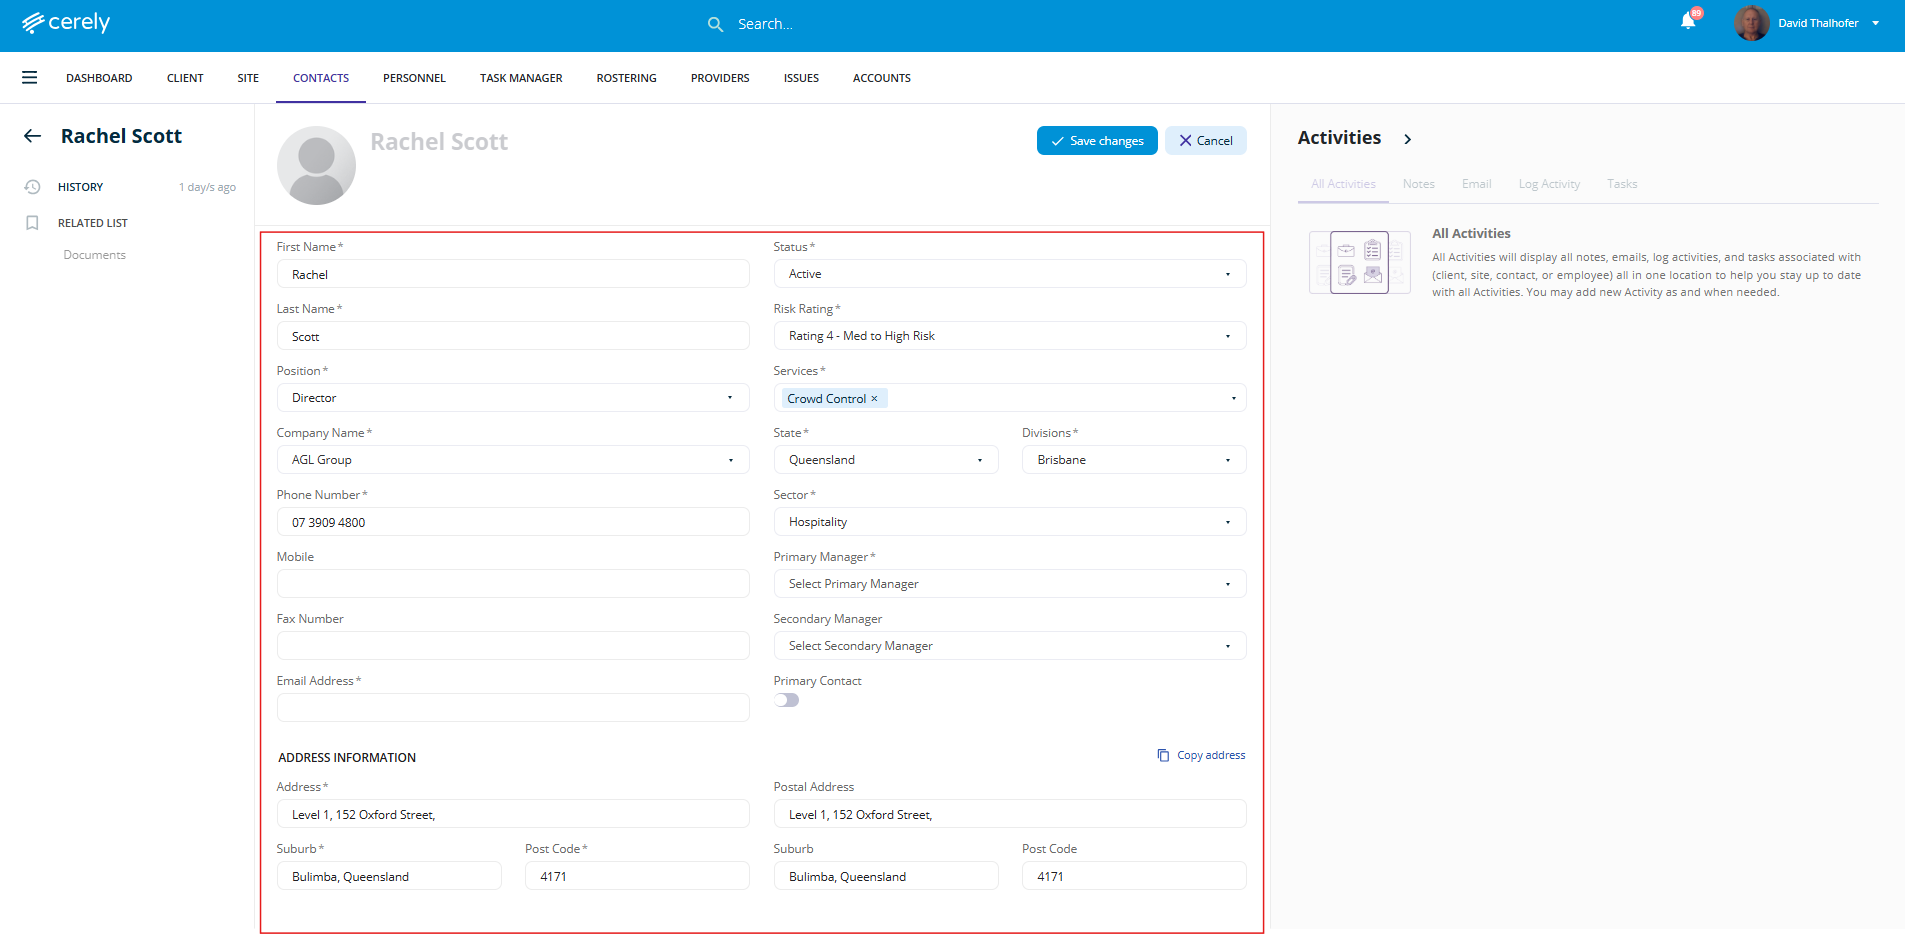Click the Postal Address field
1905x934 pixels.
[x=1010, y=814]
